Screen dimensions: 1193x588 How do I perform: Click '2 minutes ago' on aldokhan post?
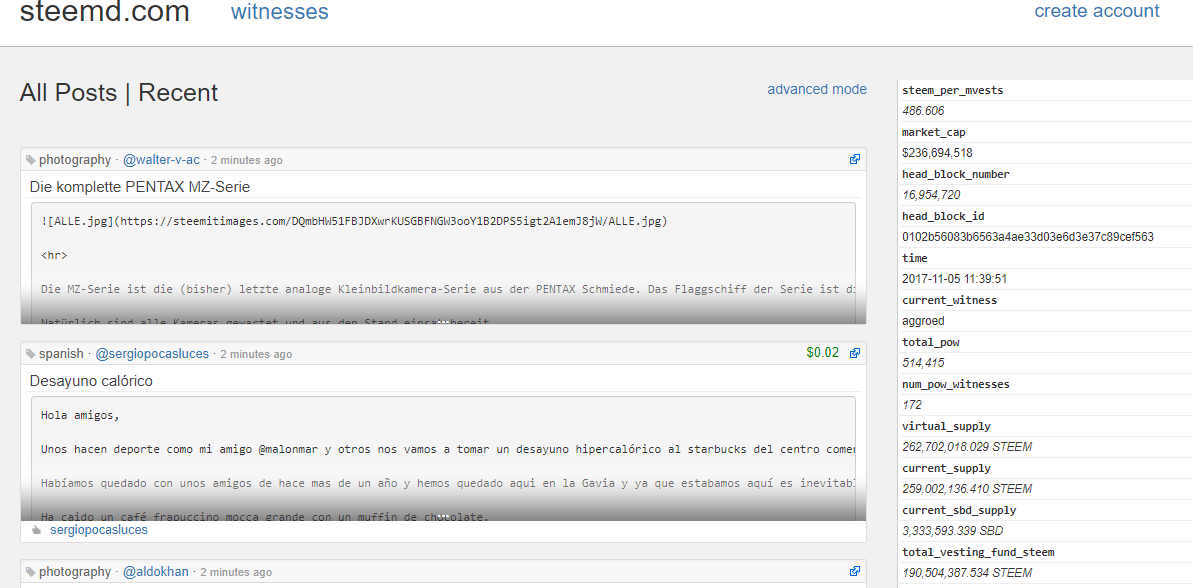pos(236,572)
